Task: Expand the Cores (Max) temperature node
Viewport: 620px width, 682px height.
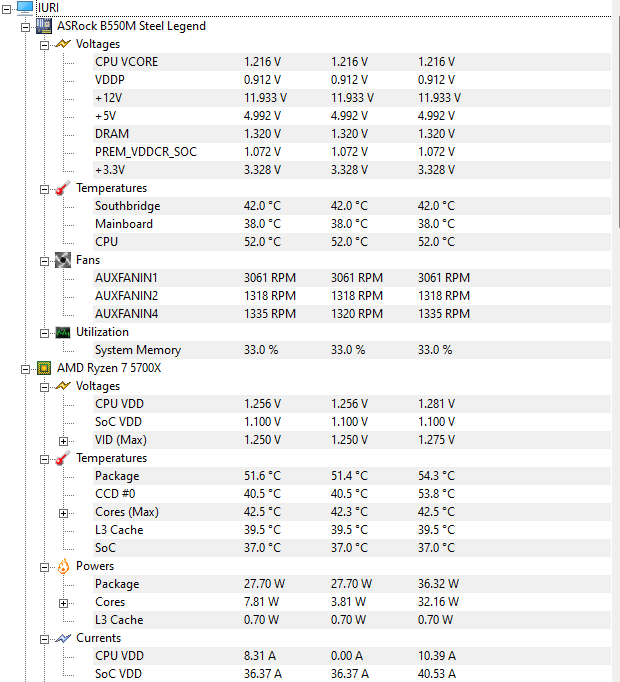Action: coord(64,513)
